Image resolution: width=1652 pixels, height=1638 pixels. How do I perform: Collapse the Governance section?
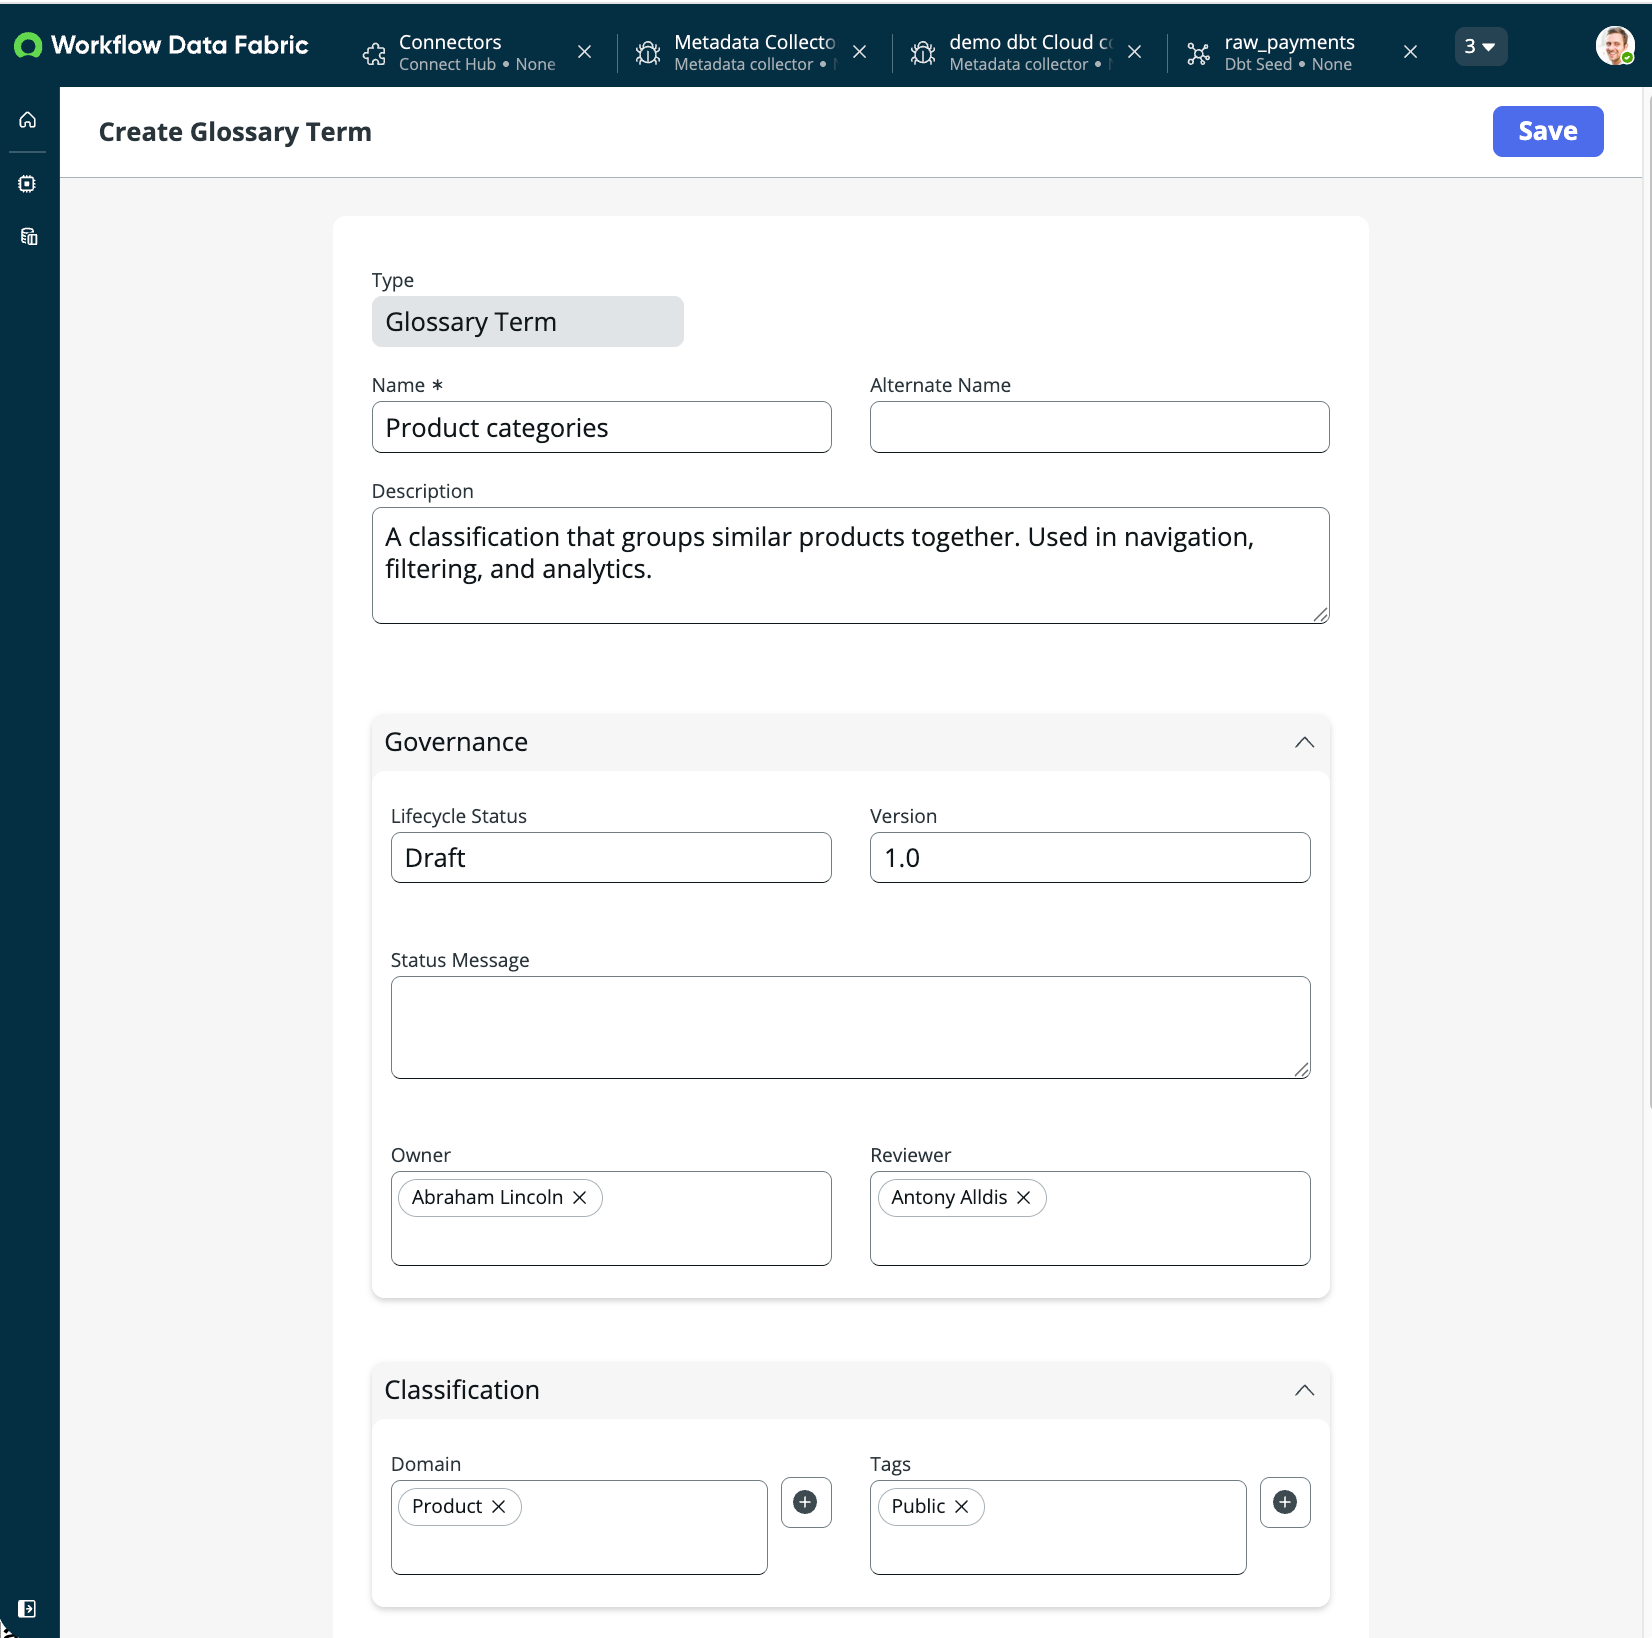1304,742
